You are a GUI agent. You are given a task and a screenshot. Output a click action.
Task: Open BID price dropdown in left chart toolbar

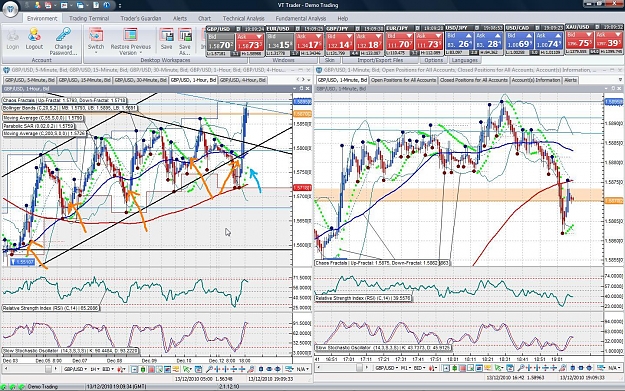click(108, 369)
